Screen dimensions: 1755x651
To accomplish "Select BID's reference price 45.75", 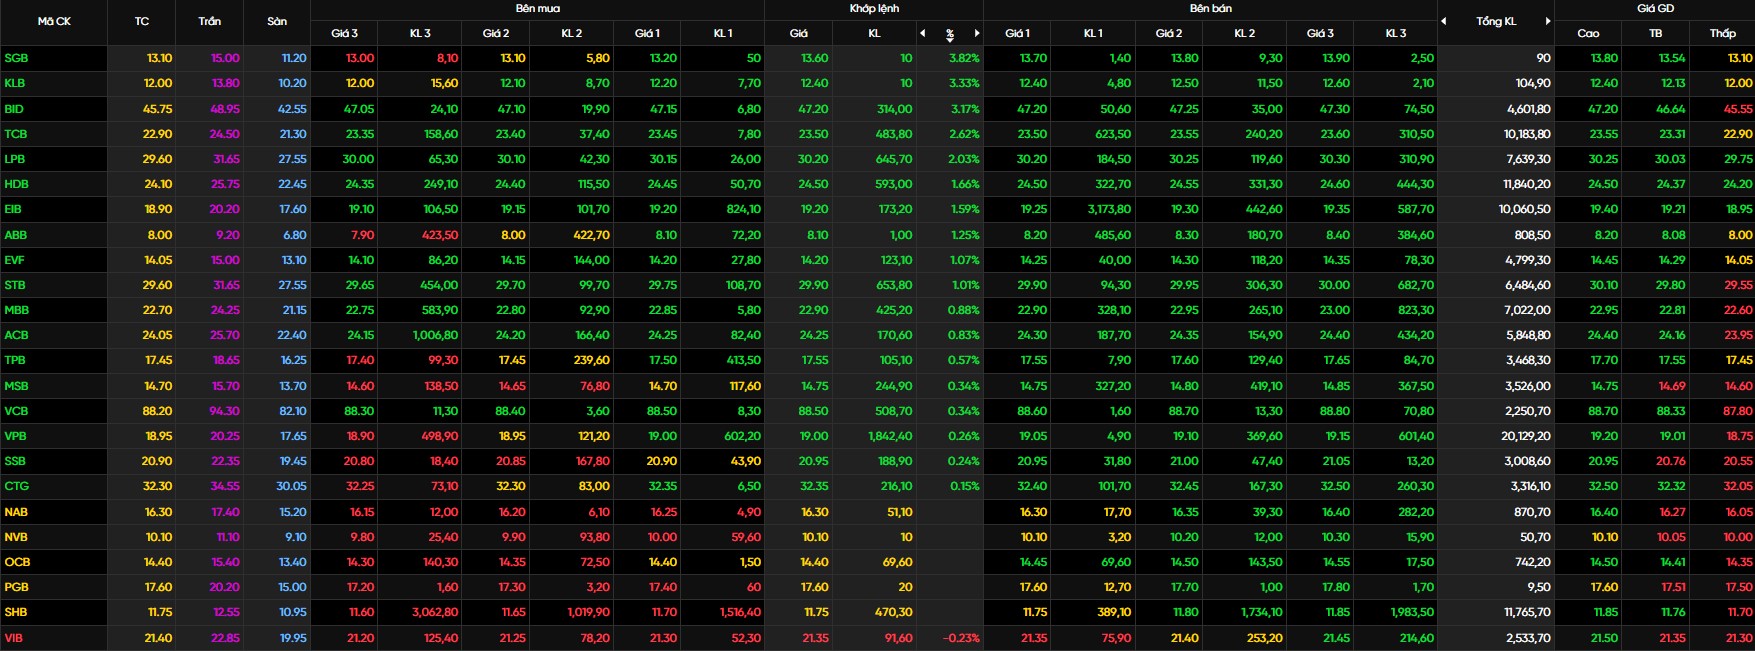I will pyautogui.click(x=157, y=109).
